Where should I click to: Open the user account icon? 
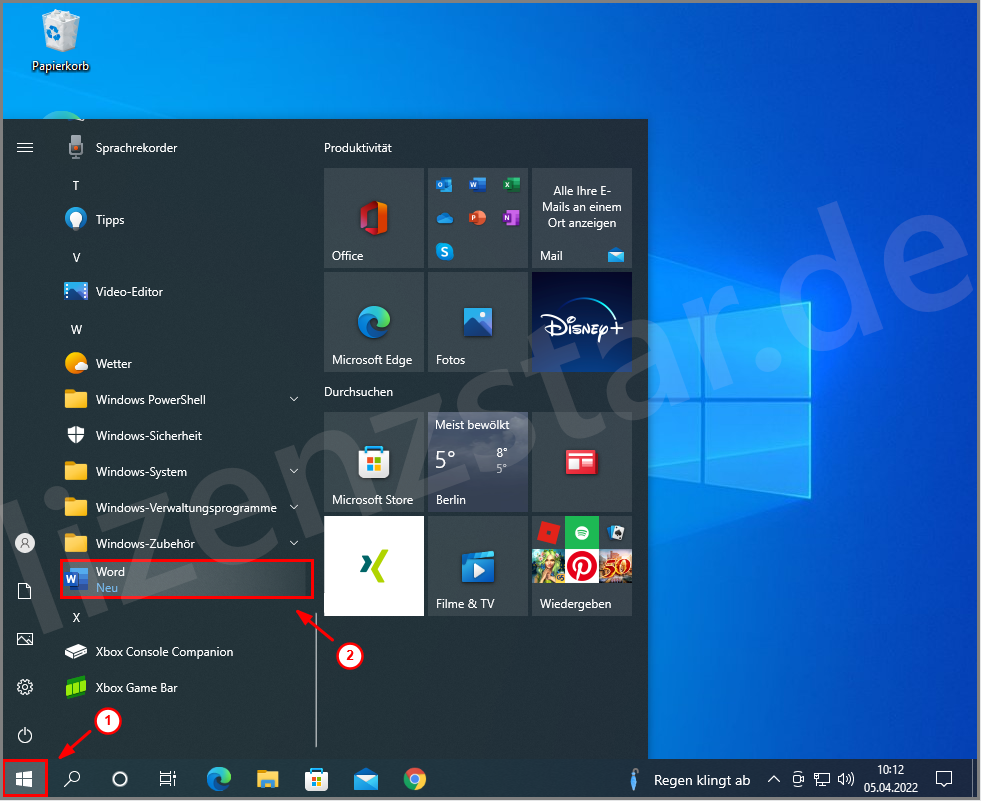tap(25, 543)
